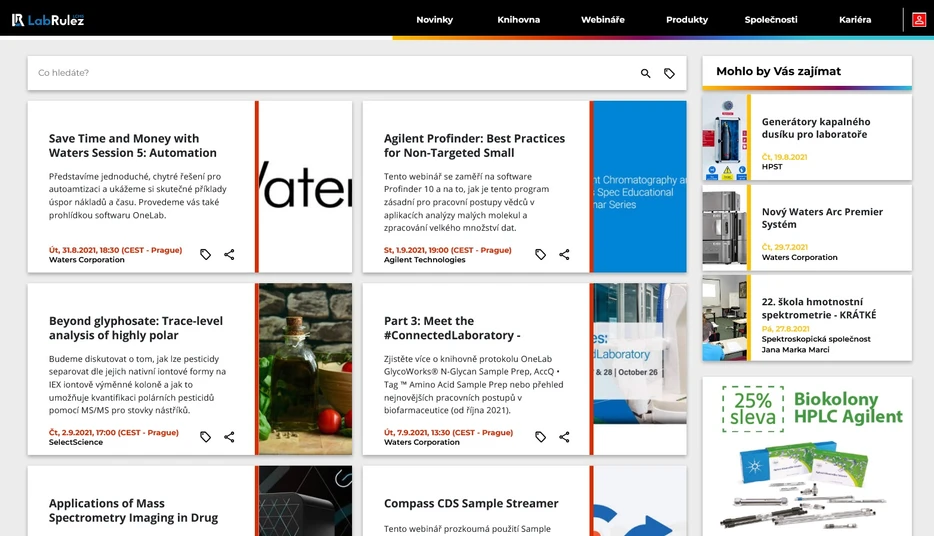Image resolution: width=934 pixels, height=536 pixels.
Task: Click the search magnifier icon
Action: click(x=645, y=73)
